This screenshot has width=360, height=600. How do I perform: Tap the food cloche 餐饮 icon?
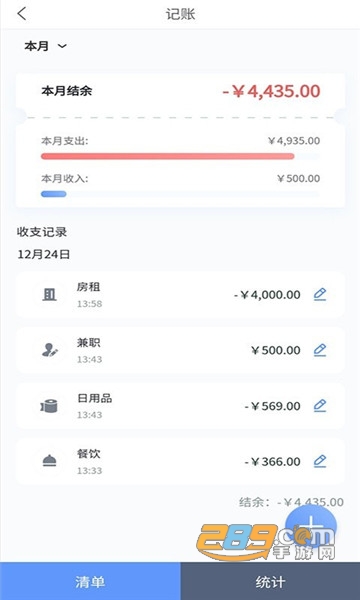[x=49, y=461]
